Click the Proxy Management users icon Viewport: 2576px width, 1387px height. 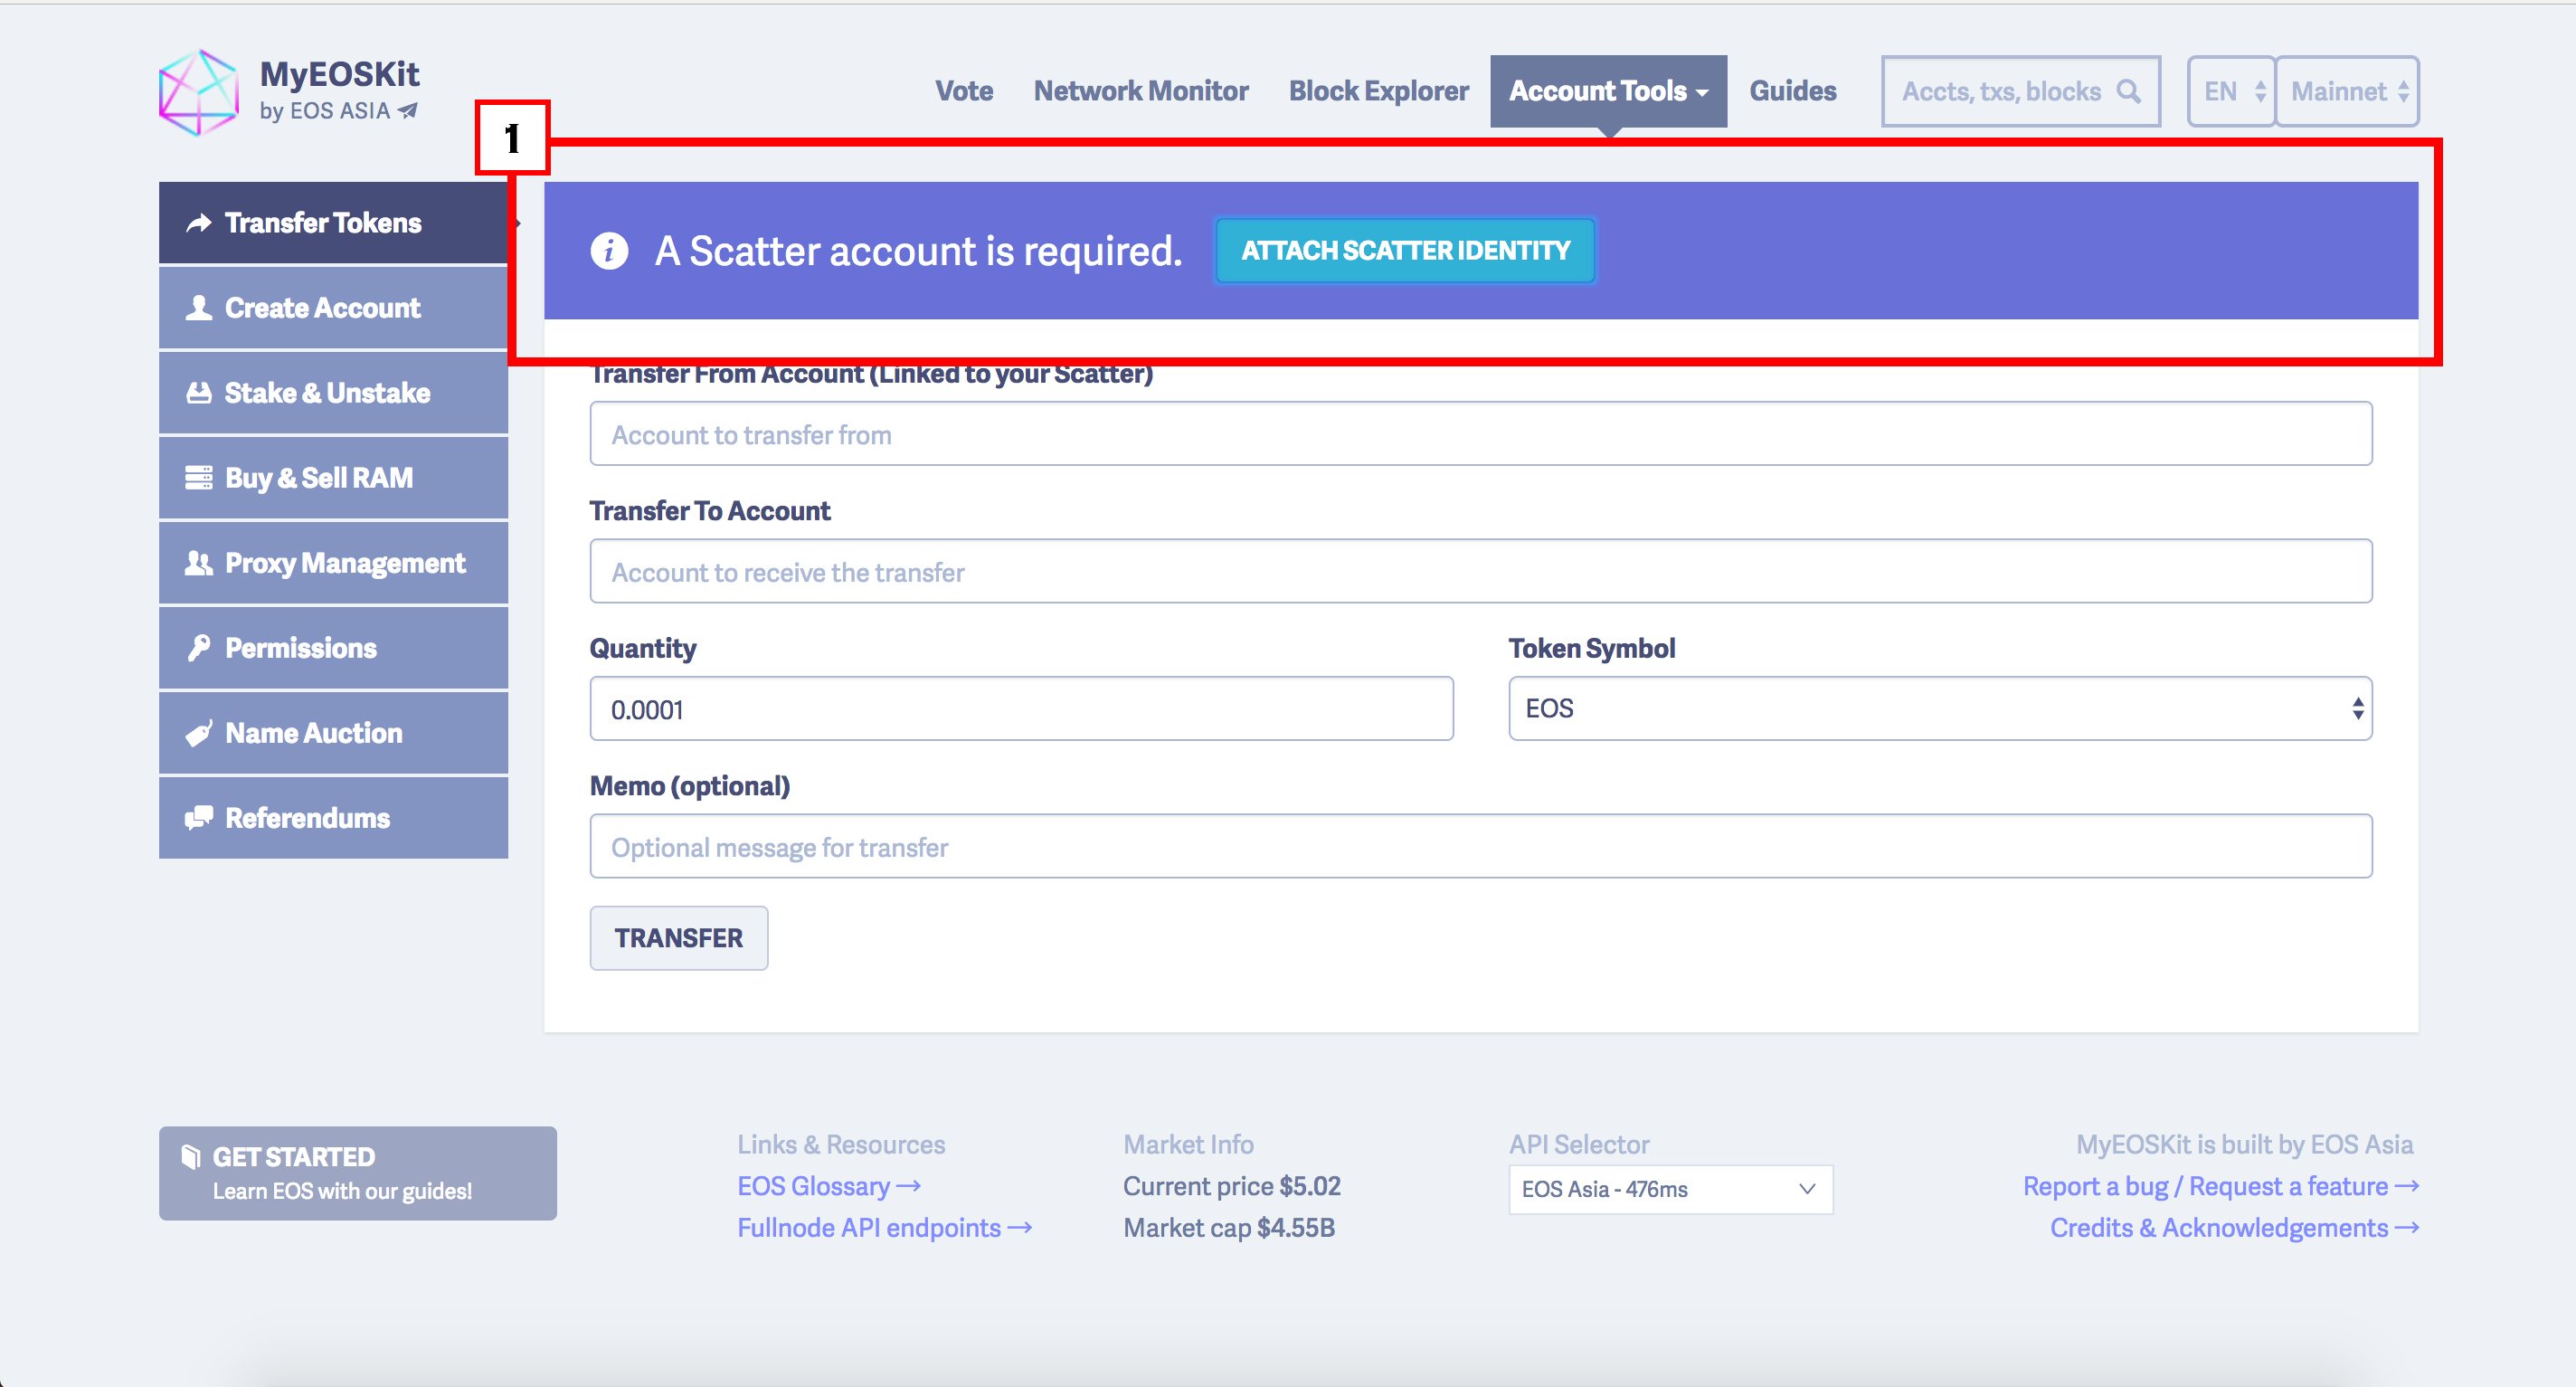pos(199,563)
